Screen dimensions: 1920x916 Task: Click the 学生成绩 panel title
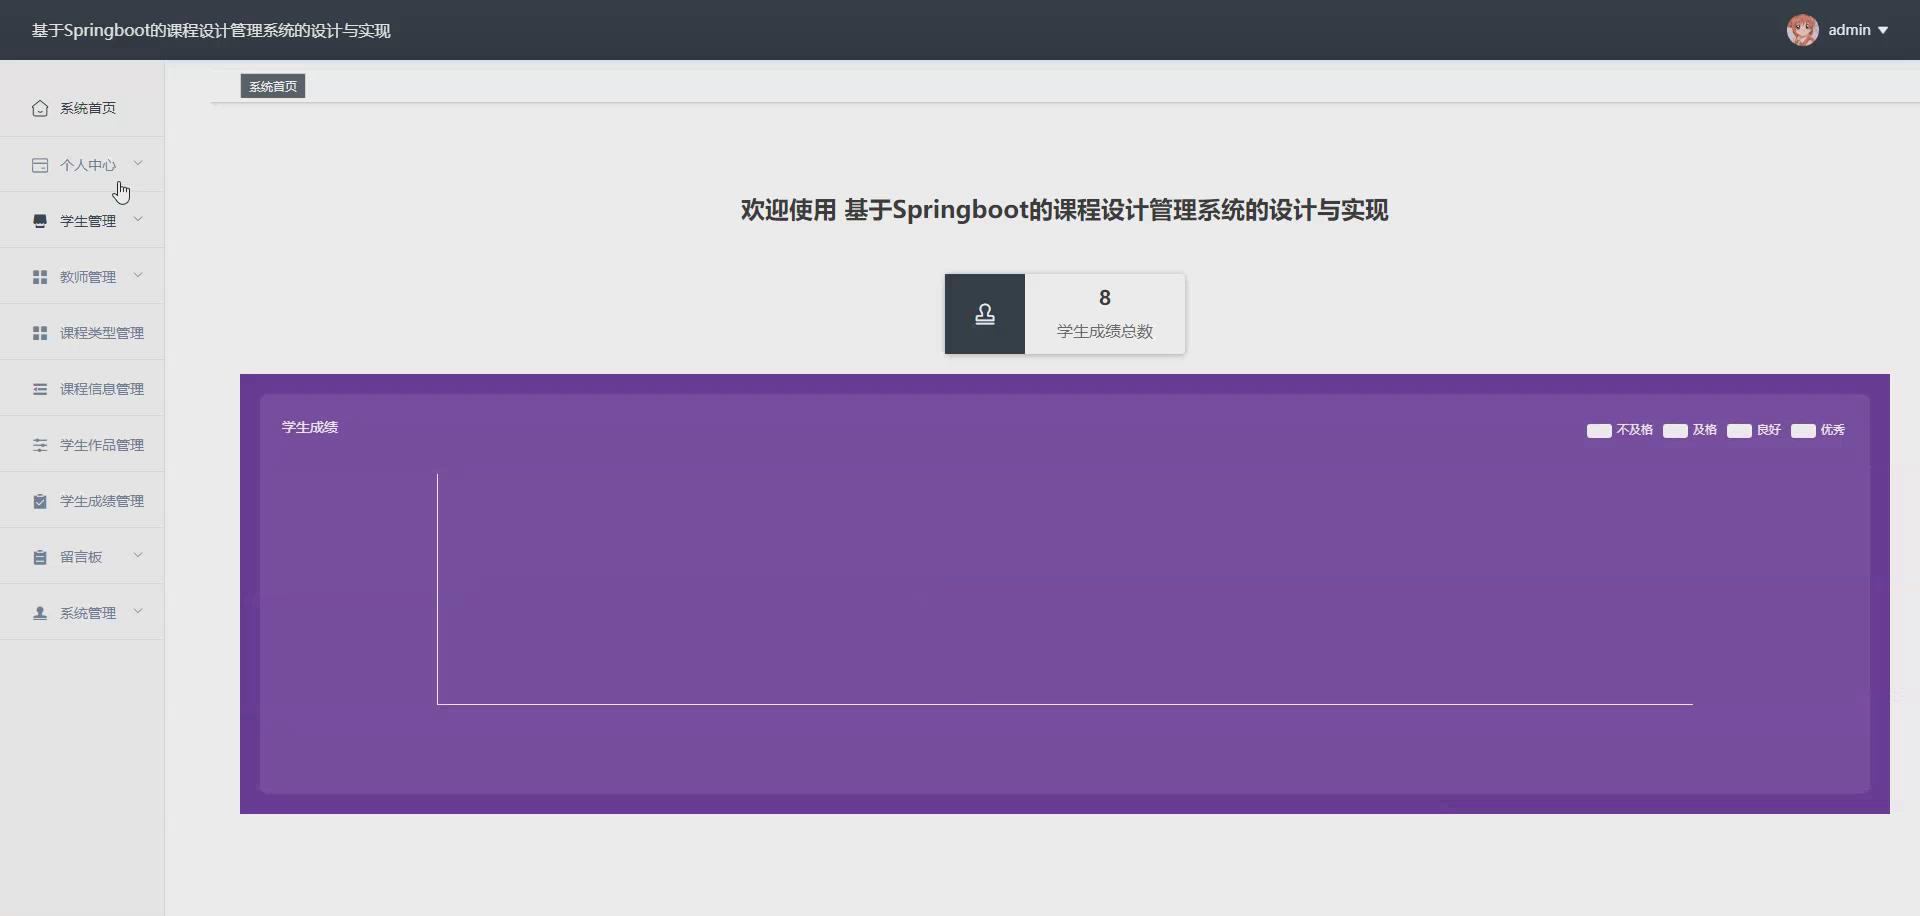[x=308, y=426]
